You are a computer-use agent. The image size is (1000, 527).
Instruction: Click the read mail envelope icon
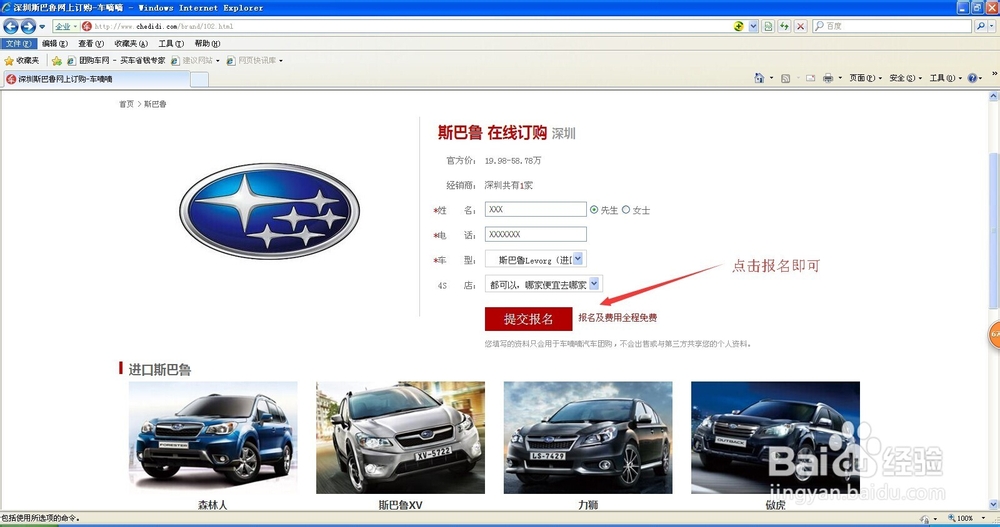(811, 78)
